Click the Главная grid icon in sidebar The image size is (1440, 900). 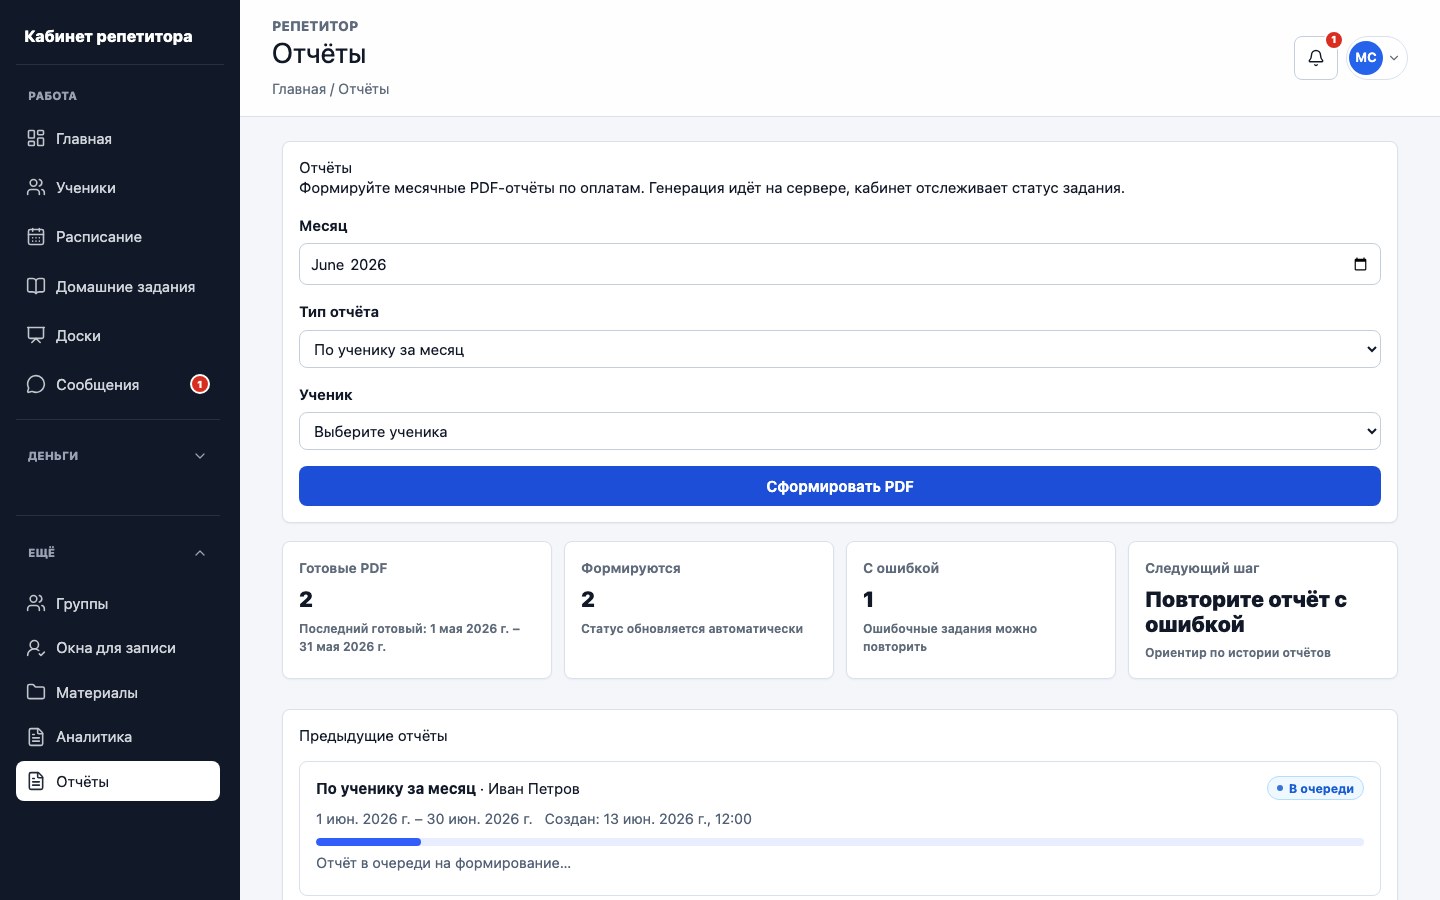click(x=36, y=138)
